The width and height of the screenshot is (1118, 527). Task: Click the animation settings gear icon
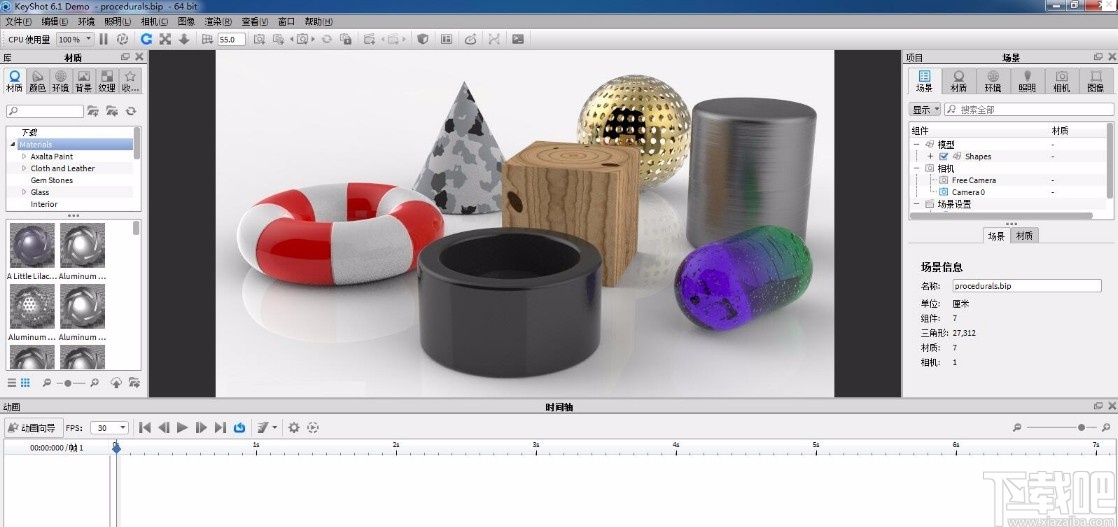point(294,427)
